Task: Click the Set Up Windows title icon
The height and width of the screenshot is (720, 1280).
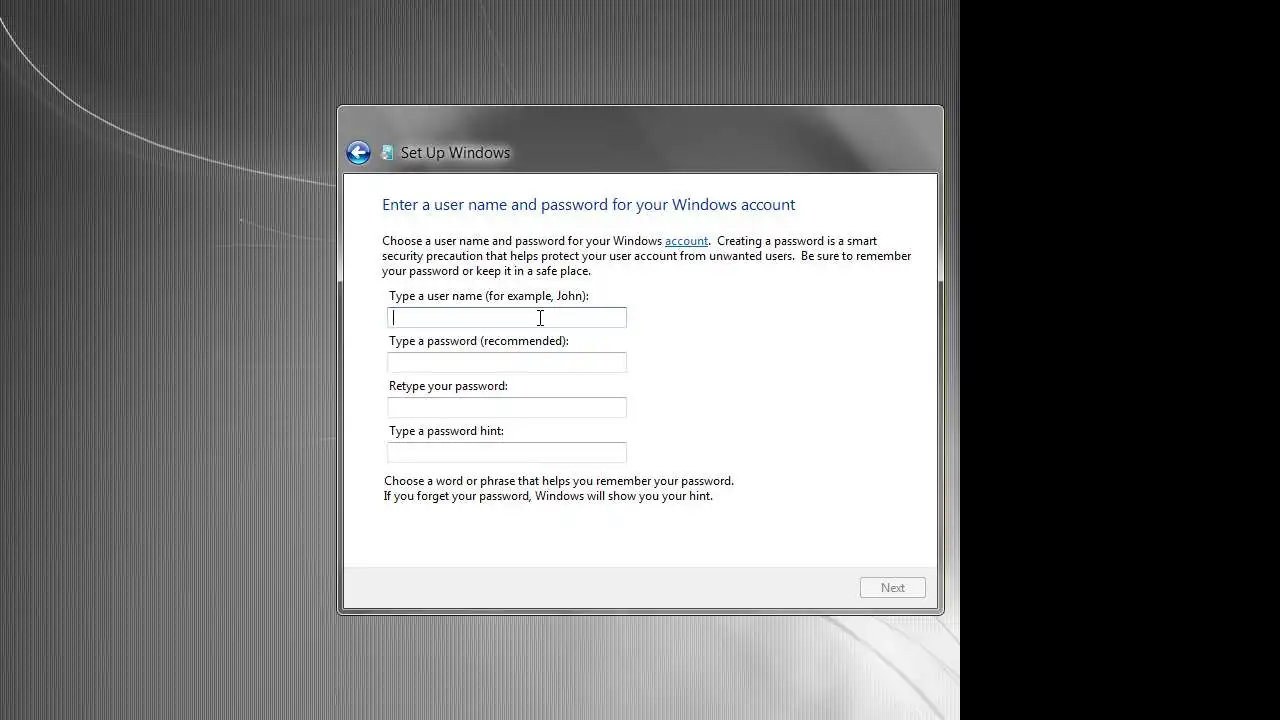Action: (387, 153)
